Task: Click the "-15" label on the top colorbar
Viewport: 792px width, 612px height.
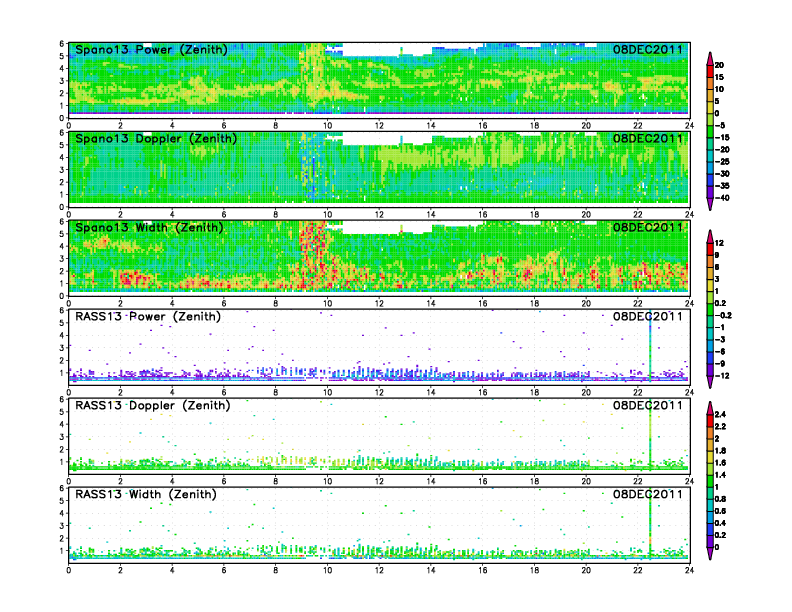Action: [722, 137]
